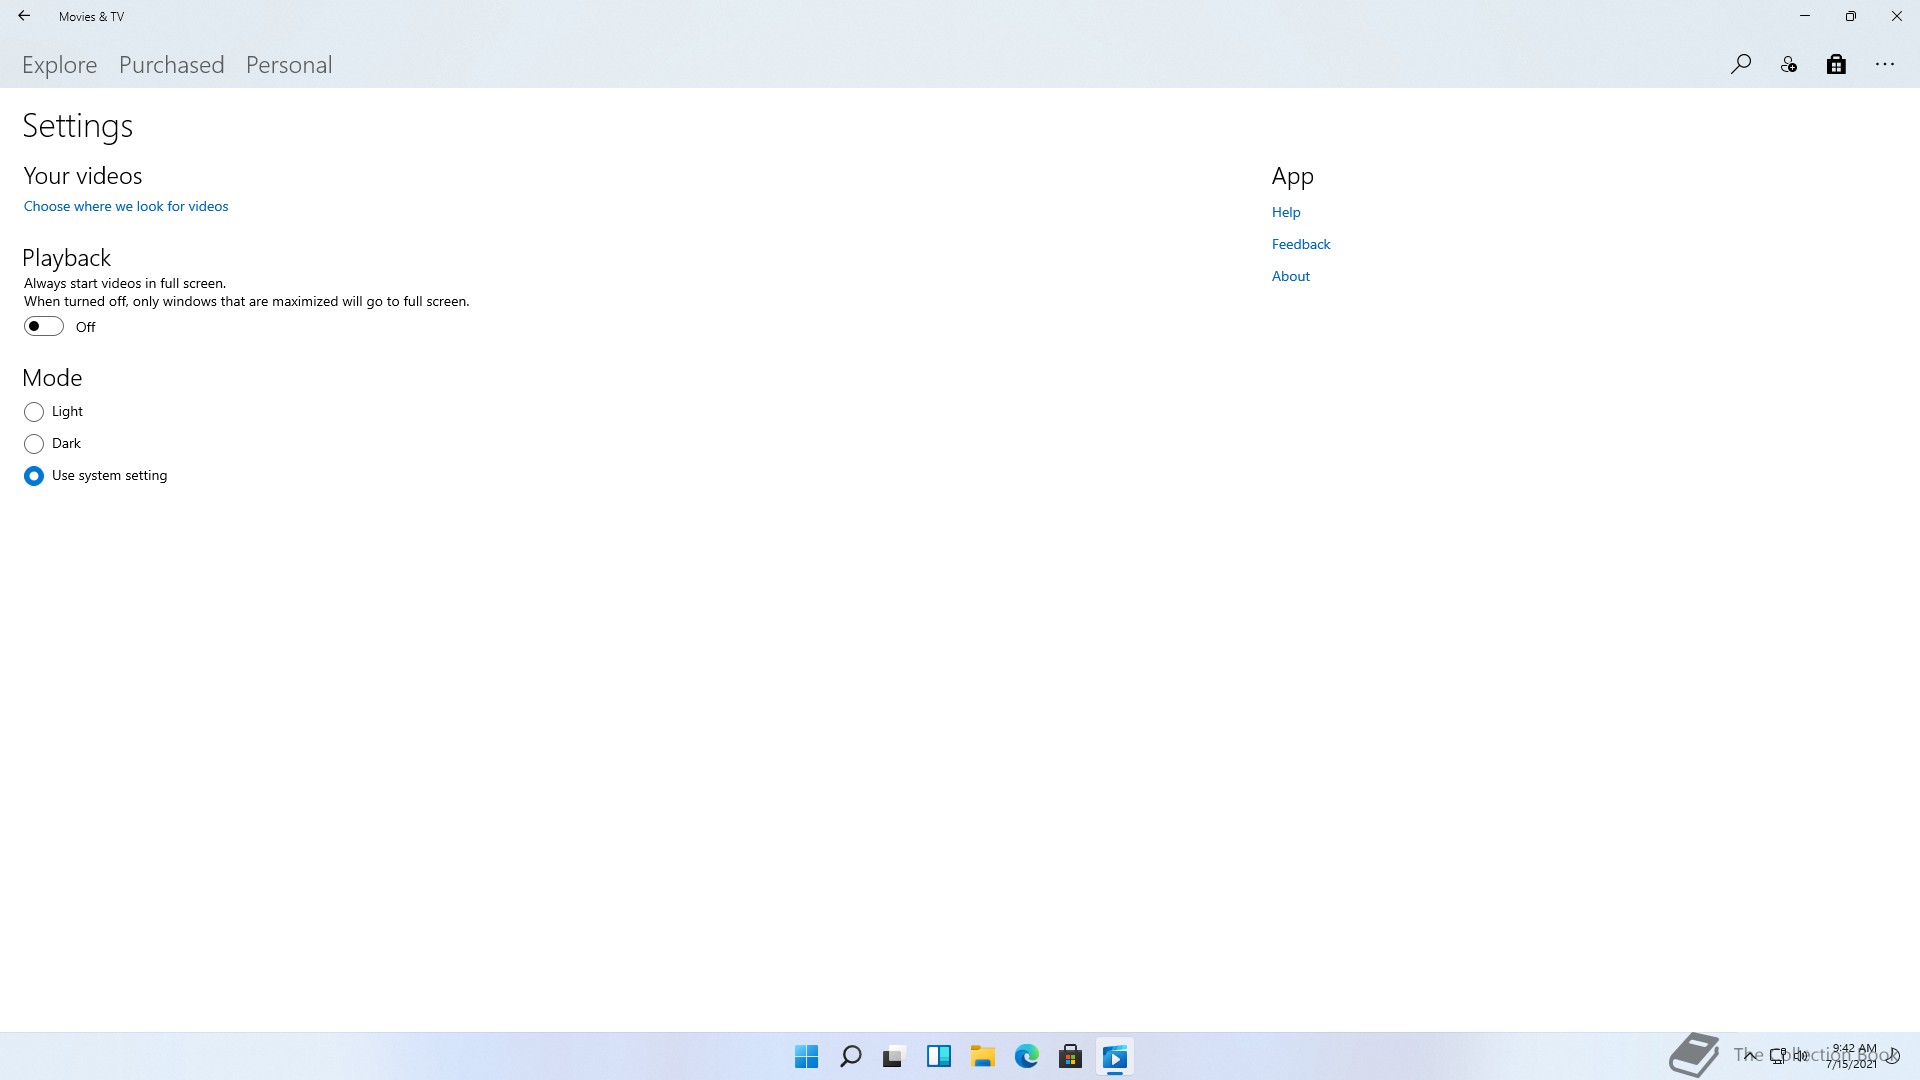This screenshot has height=1080, width=1920.
Task: Click the Windows Start button
Action: click(x=806, y=1057)
